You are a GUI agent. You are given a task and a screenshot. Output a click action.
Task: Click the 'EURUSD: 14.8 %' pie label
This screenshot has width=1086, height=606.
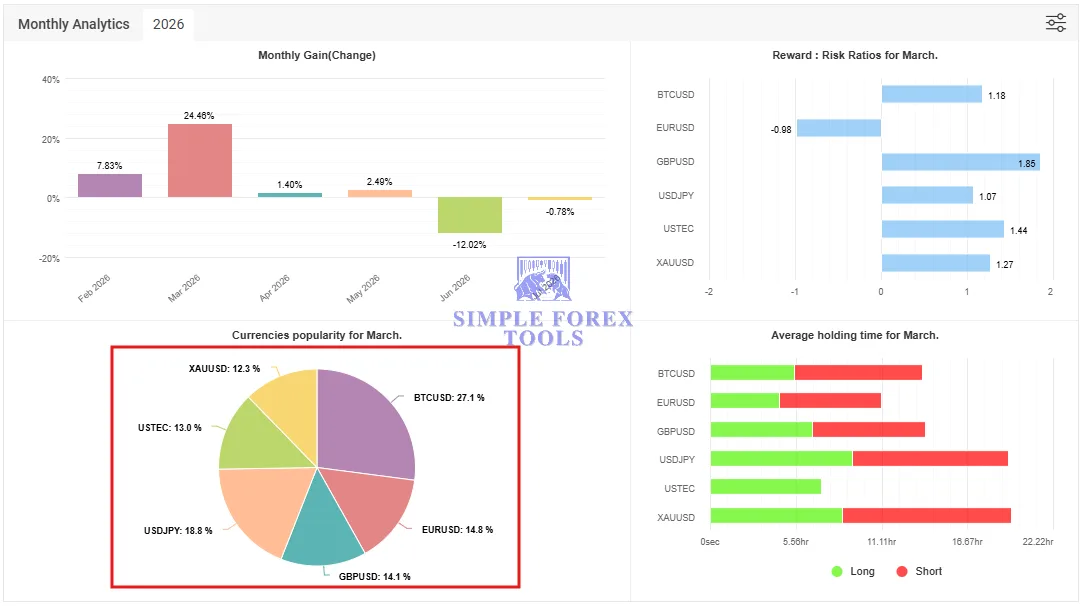coord(457,530)
